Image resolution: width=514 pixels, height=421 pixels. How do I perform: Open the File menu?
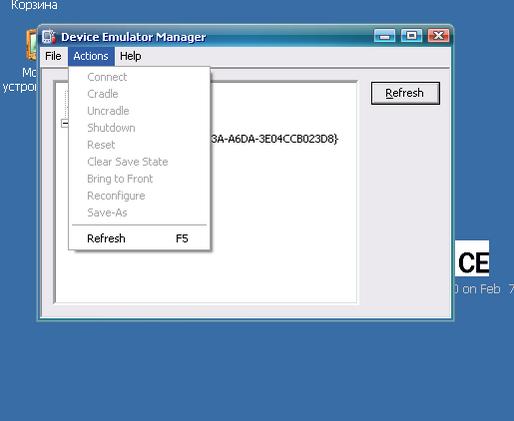coord(53,56)
